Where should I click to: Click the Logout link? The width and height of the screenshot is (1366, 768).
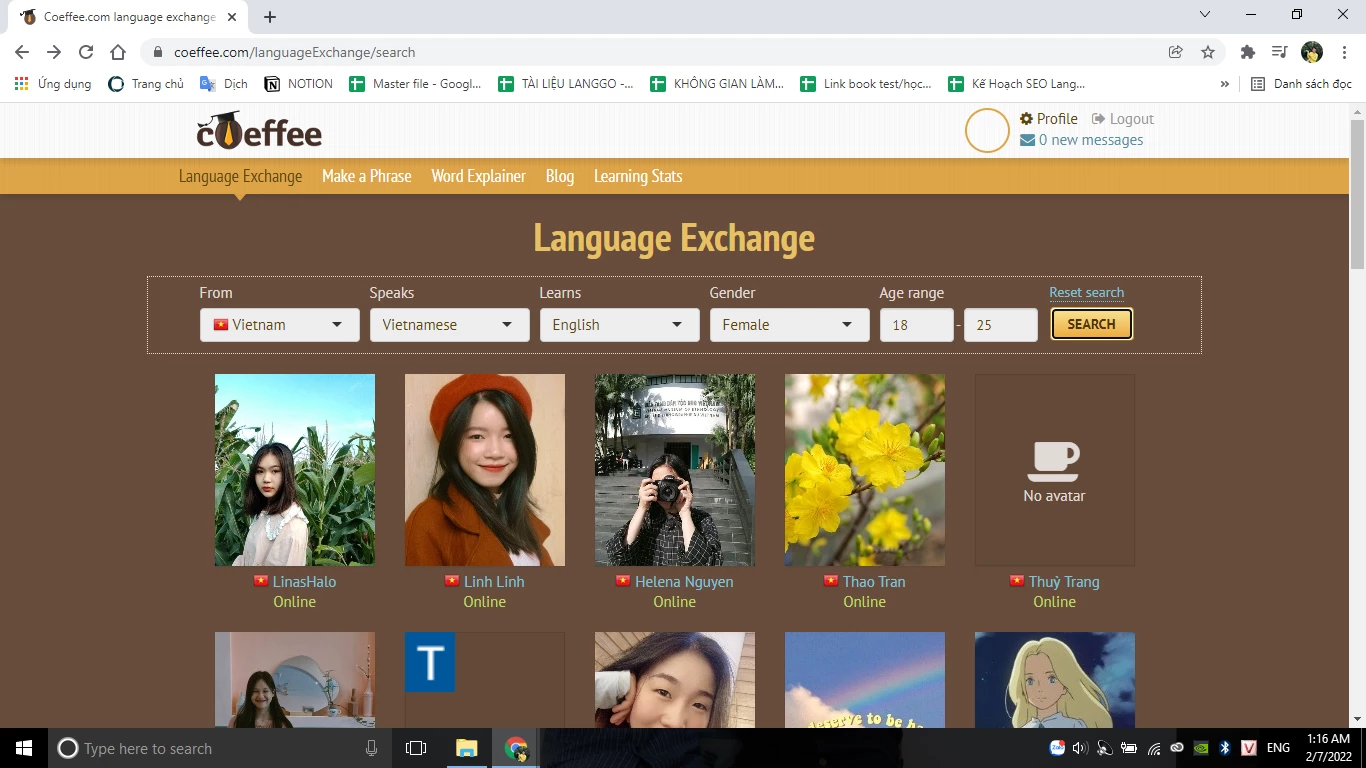[1132, 119]
